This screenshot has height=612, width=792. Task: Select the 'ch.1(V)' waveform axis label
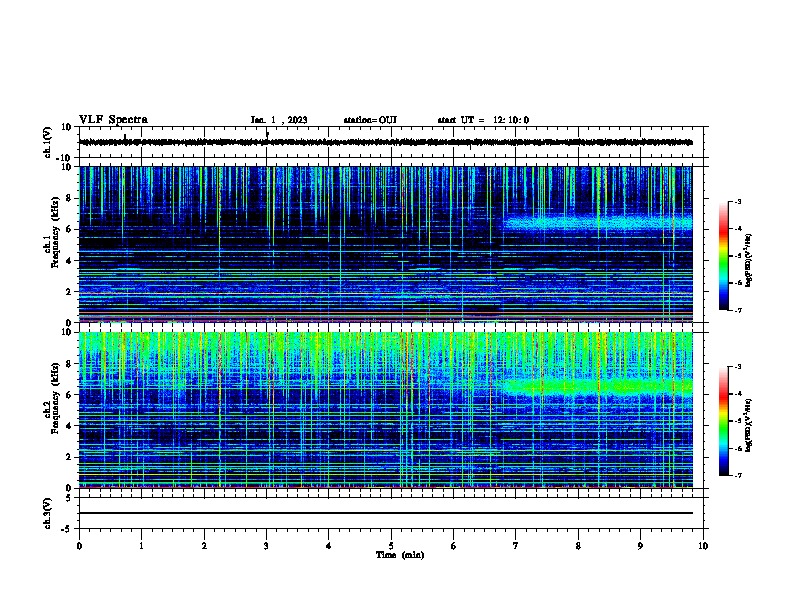click(48, 142)
